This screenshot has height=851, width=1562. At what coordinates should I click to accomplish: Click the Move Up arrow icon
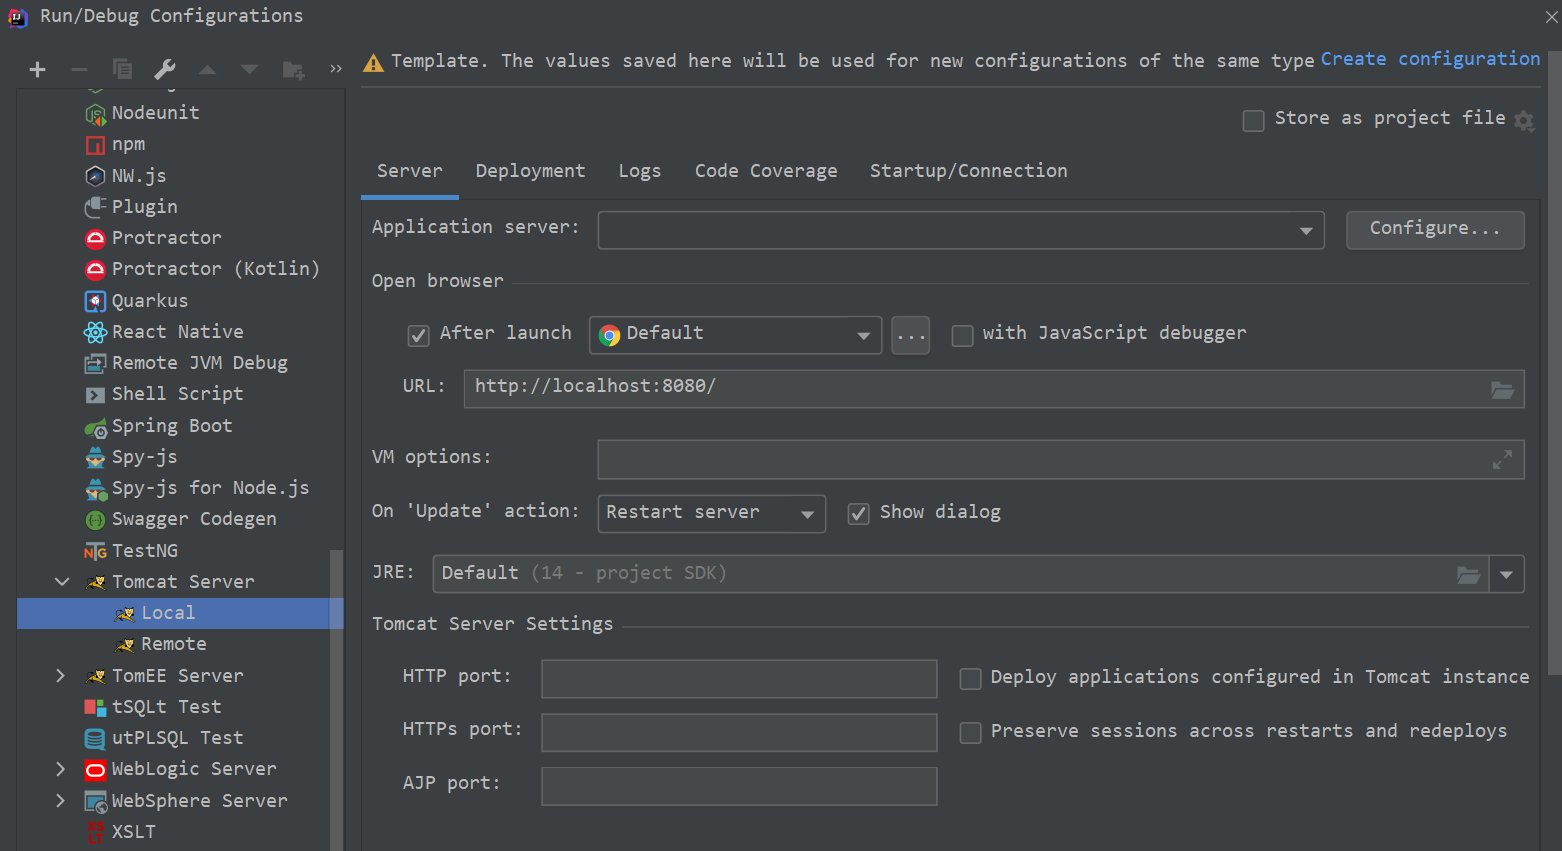(x=207, y=69)
